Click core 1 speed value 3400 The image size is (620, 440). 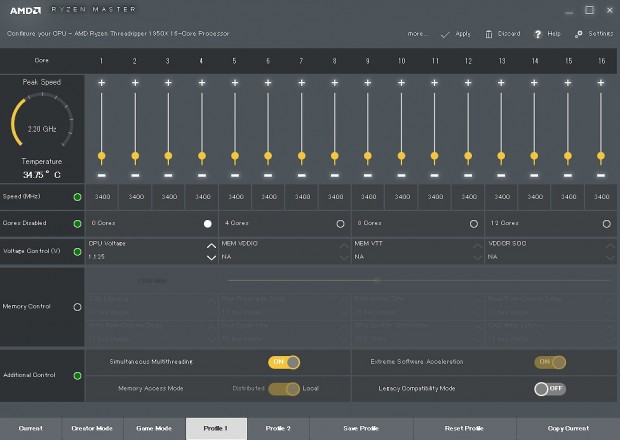point(102,197)
